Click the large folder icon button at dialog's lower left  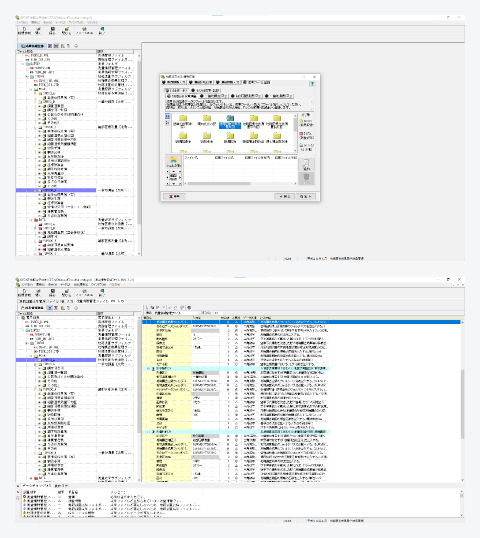tap(174, 161)
